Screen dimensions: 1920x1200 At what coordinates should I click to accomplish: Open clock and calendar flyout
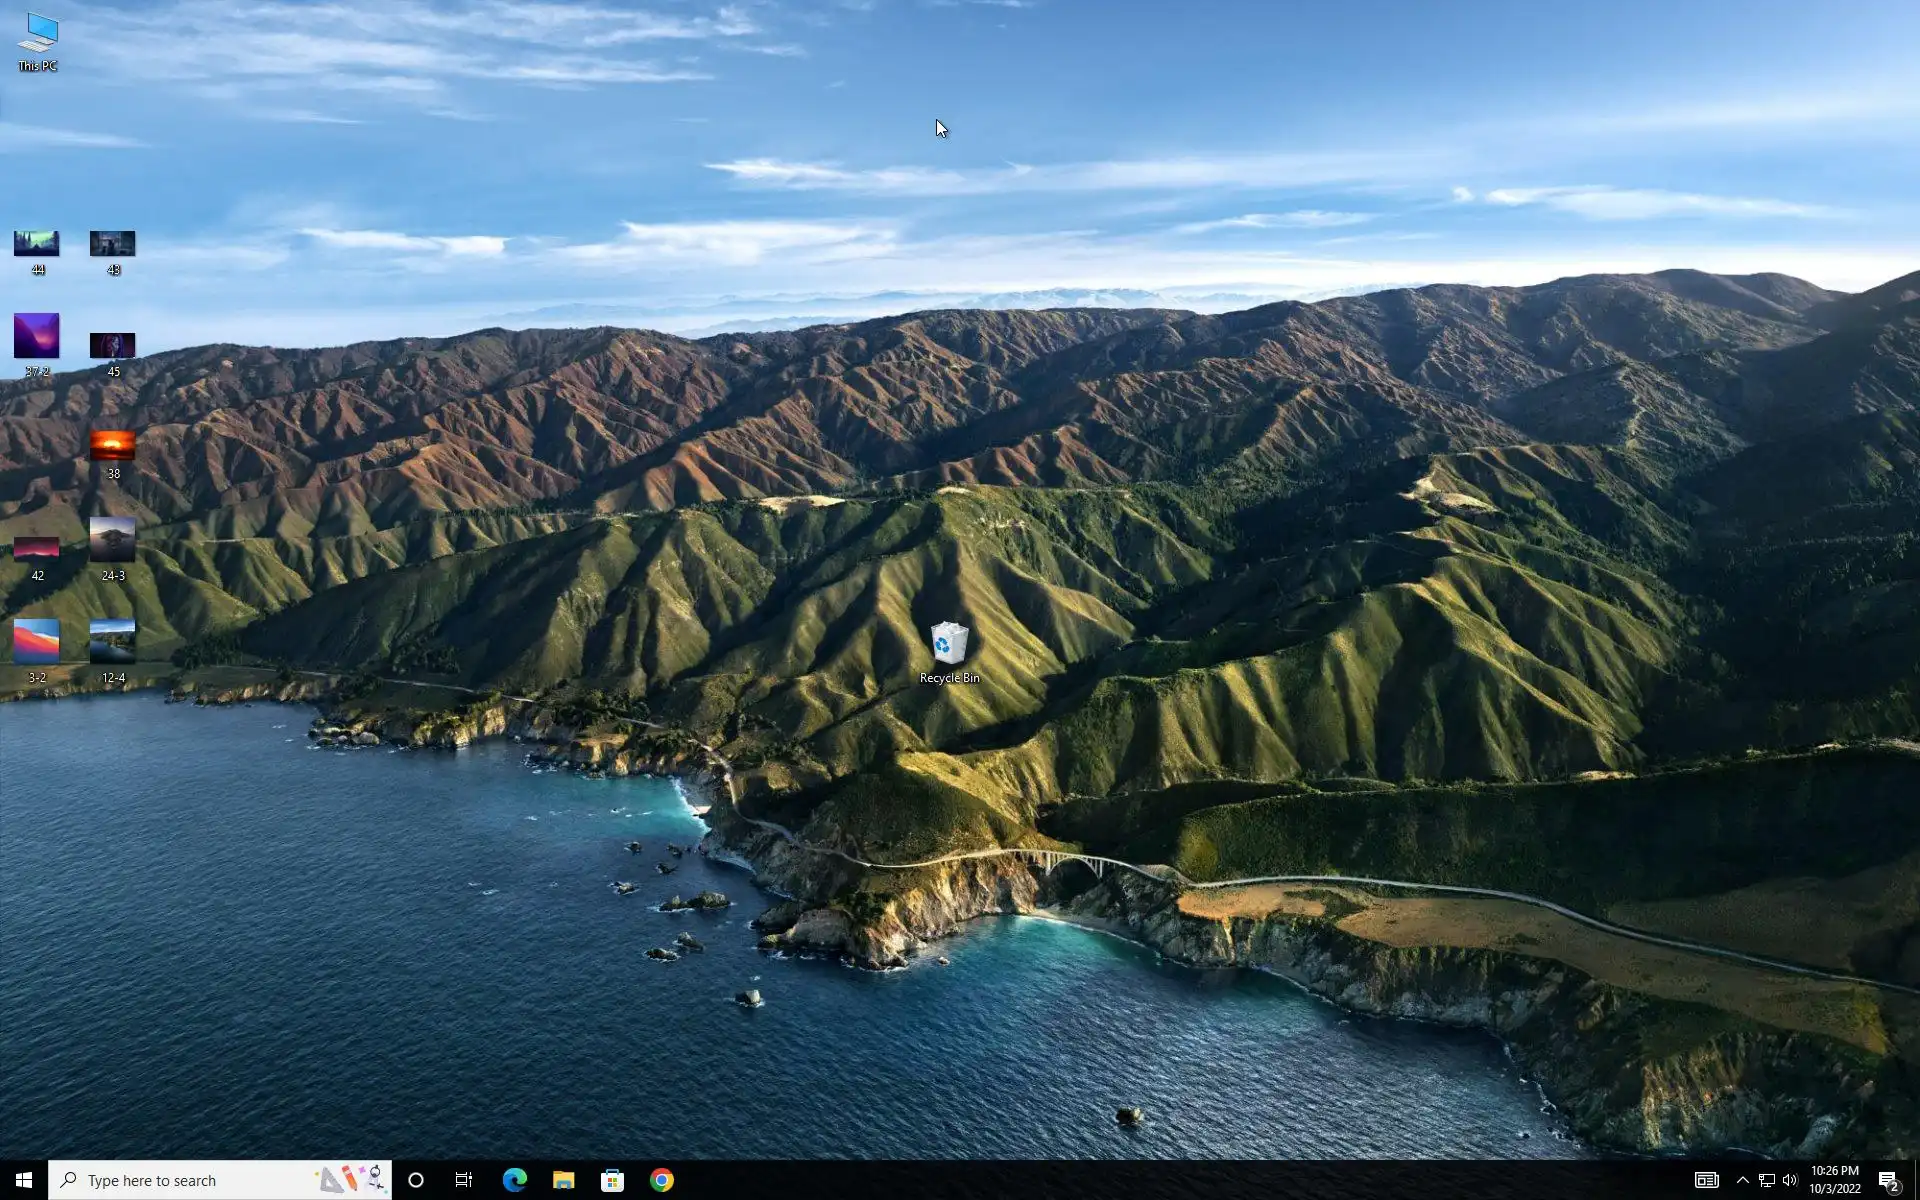click(x=1834, y=1180)
